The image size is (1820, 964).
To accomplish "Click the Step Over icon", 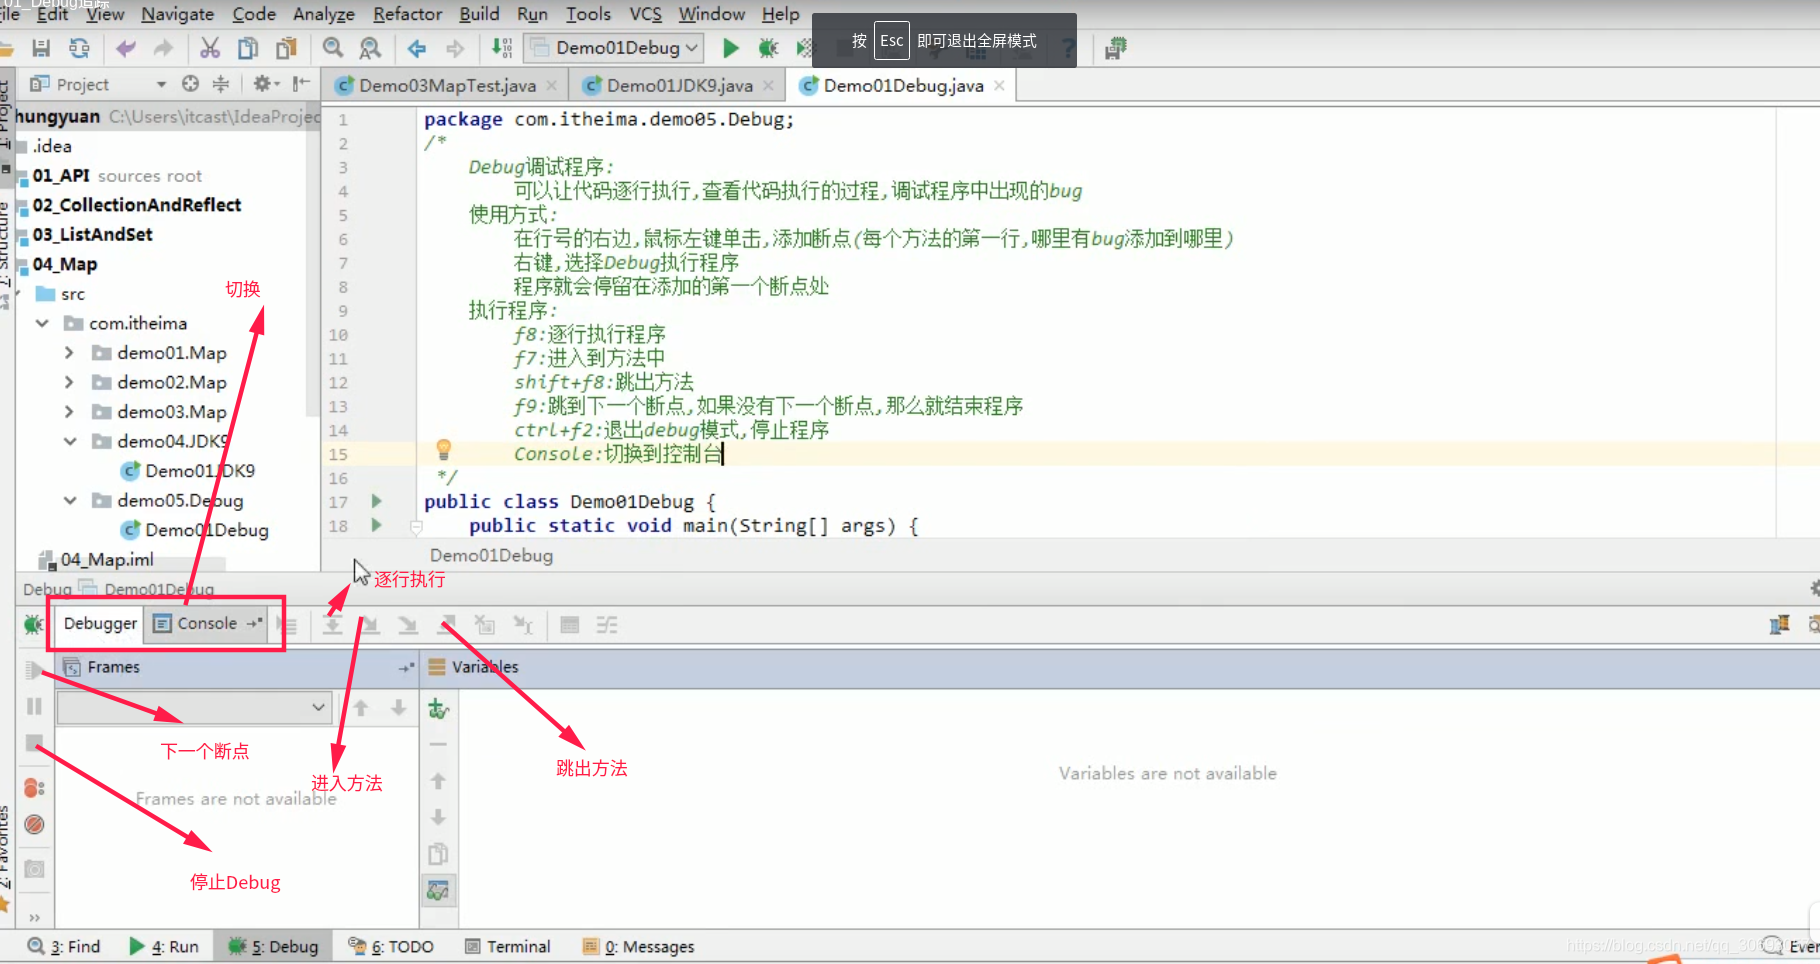I will [333, 626].
